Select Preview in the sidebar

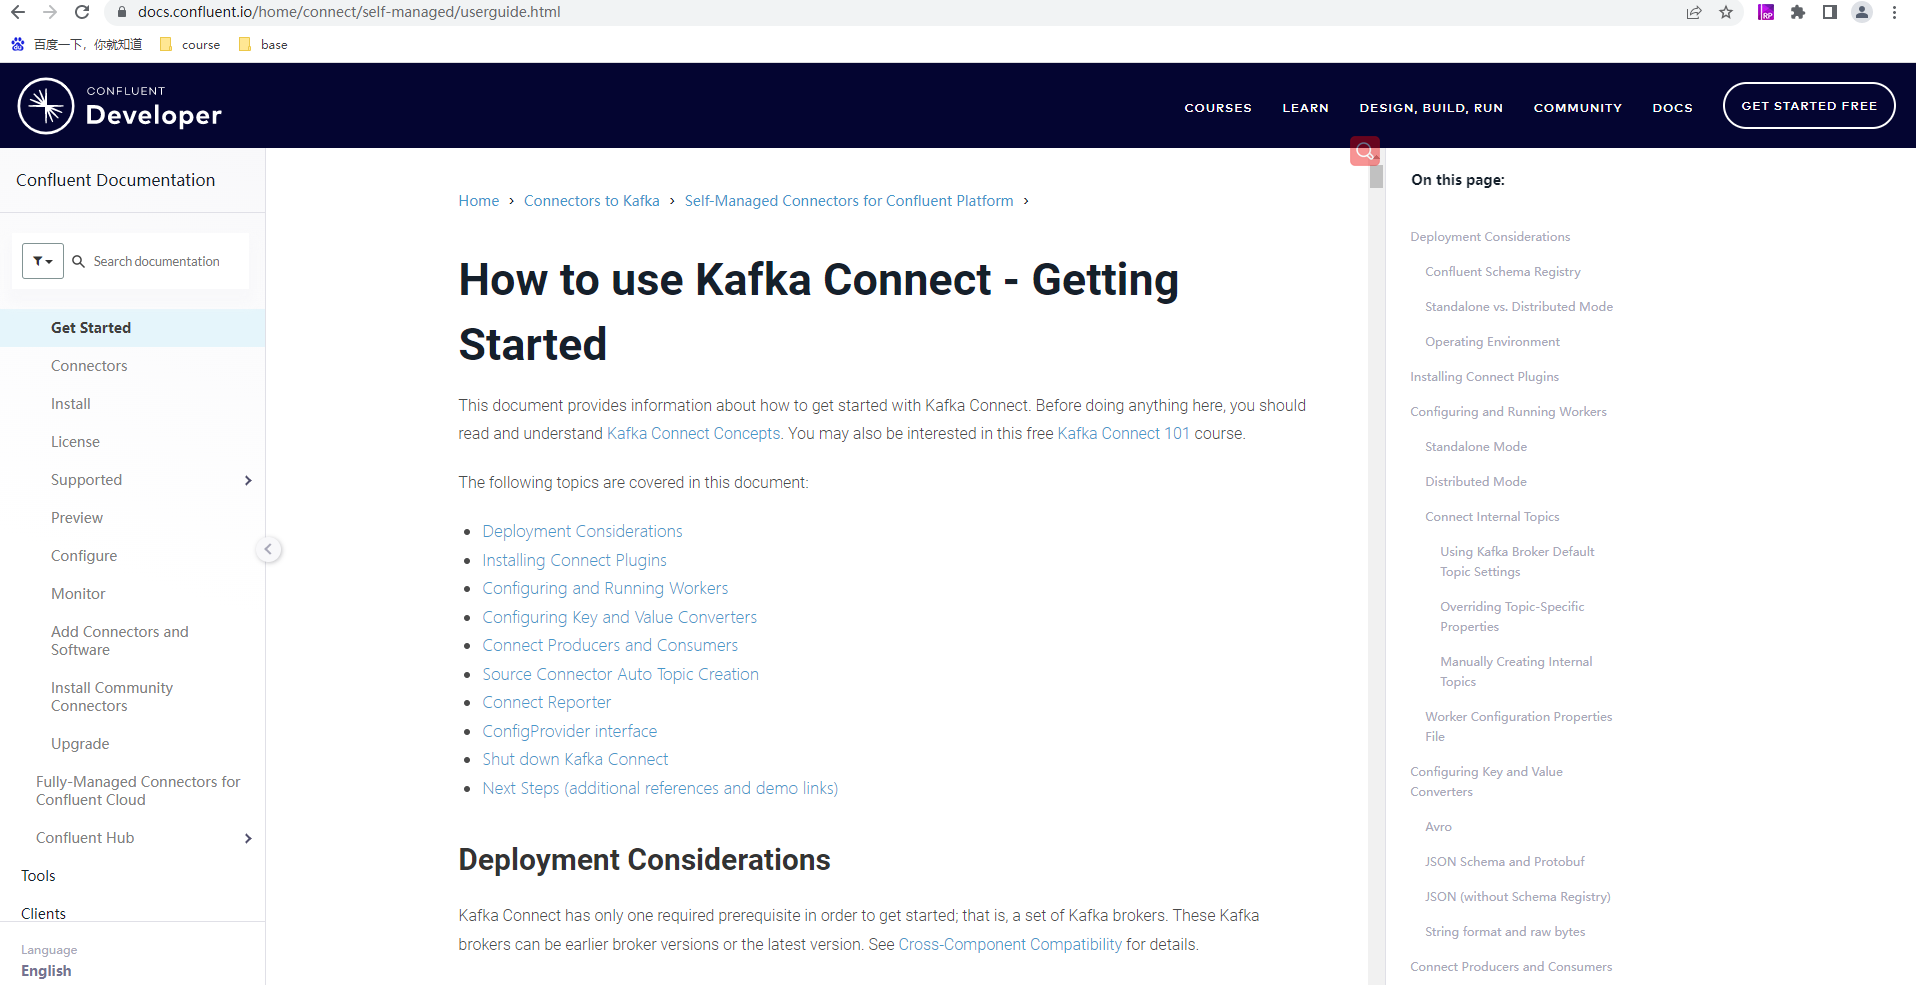(x=77, y=518)
